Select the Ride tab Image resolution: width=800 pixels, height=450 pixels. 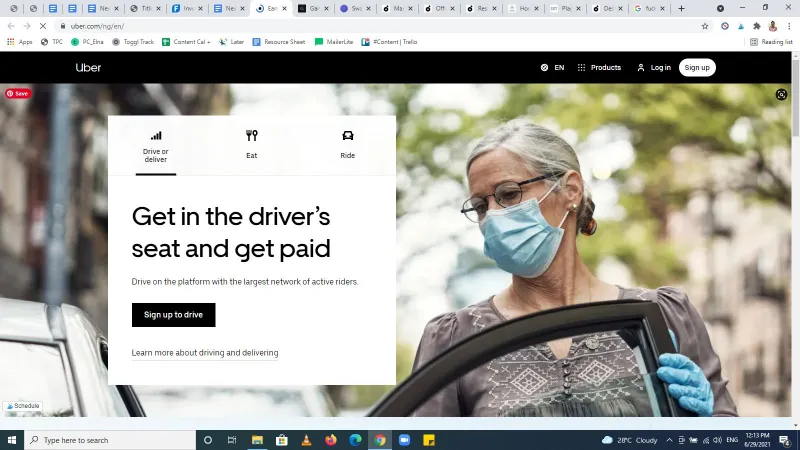(347, 145)
